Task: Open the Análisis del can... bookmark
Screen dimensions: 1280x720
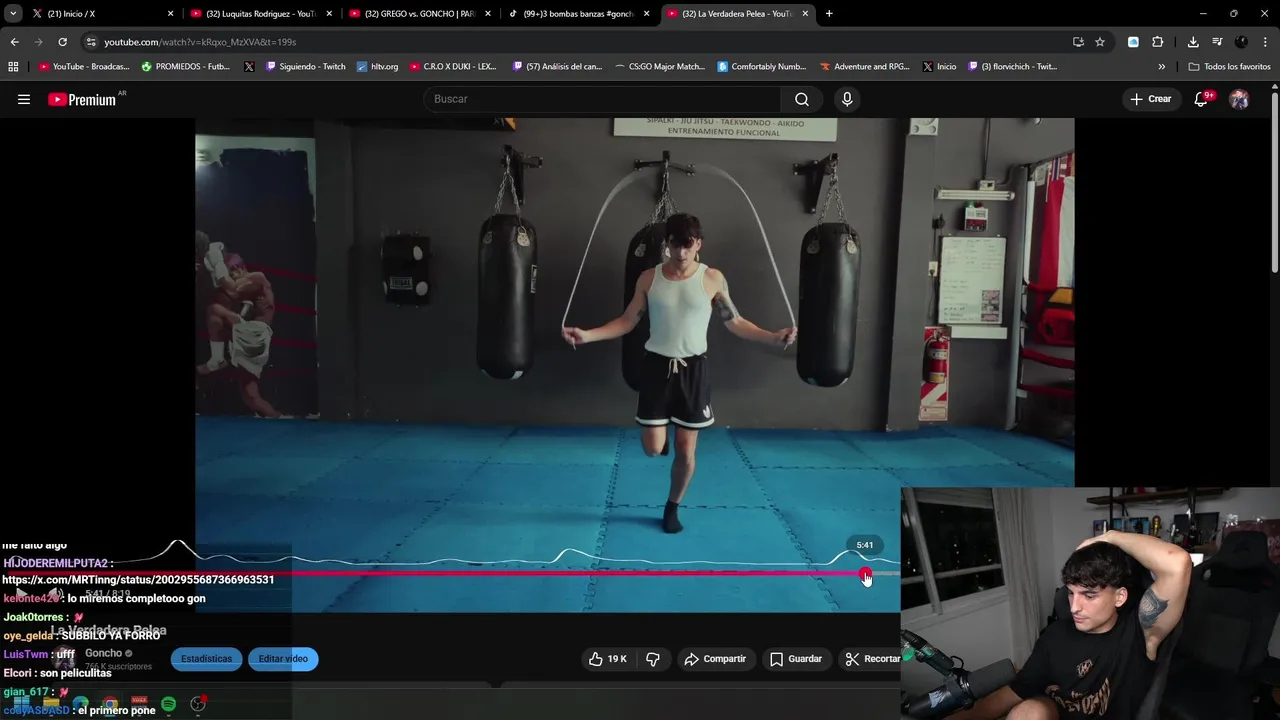Action: click(x=557, y=67)
